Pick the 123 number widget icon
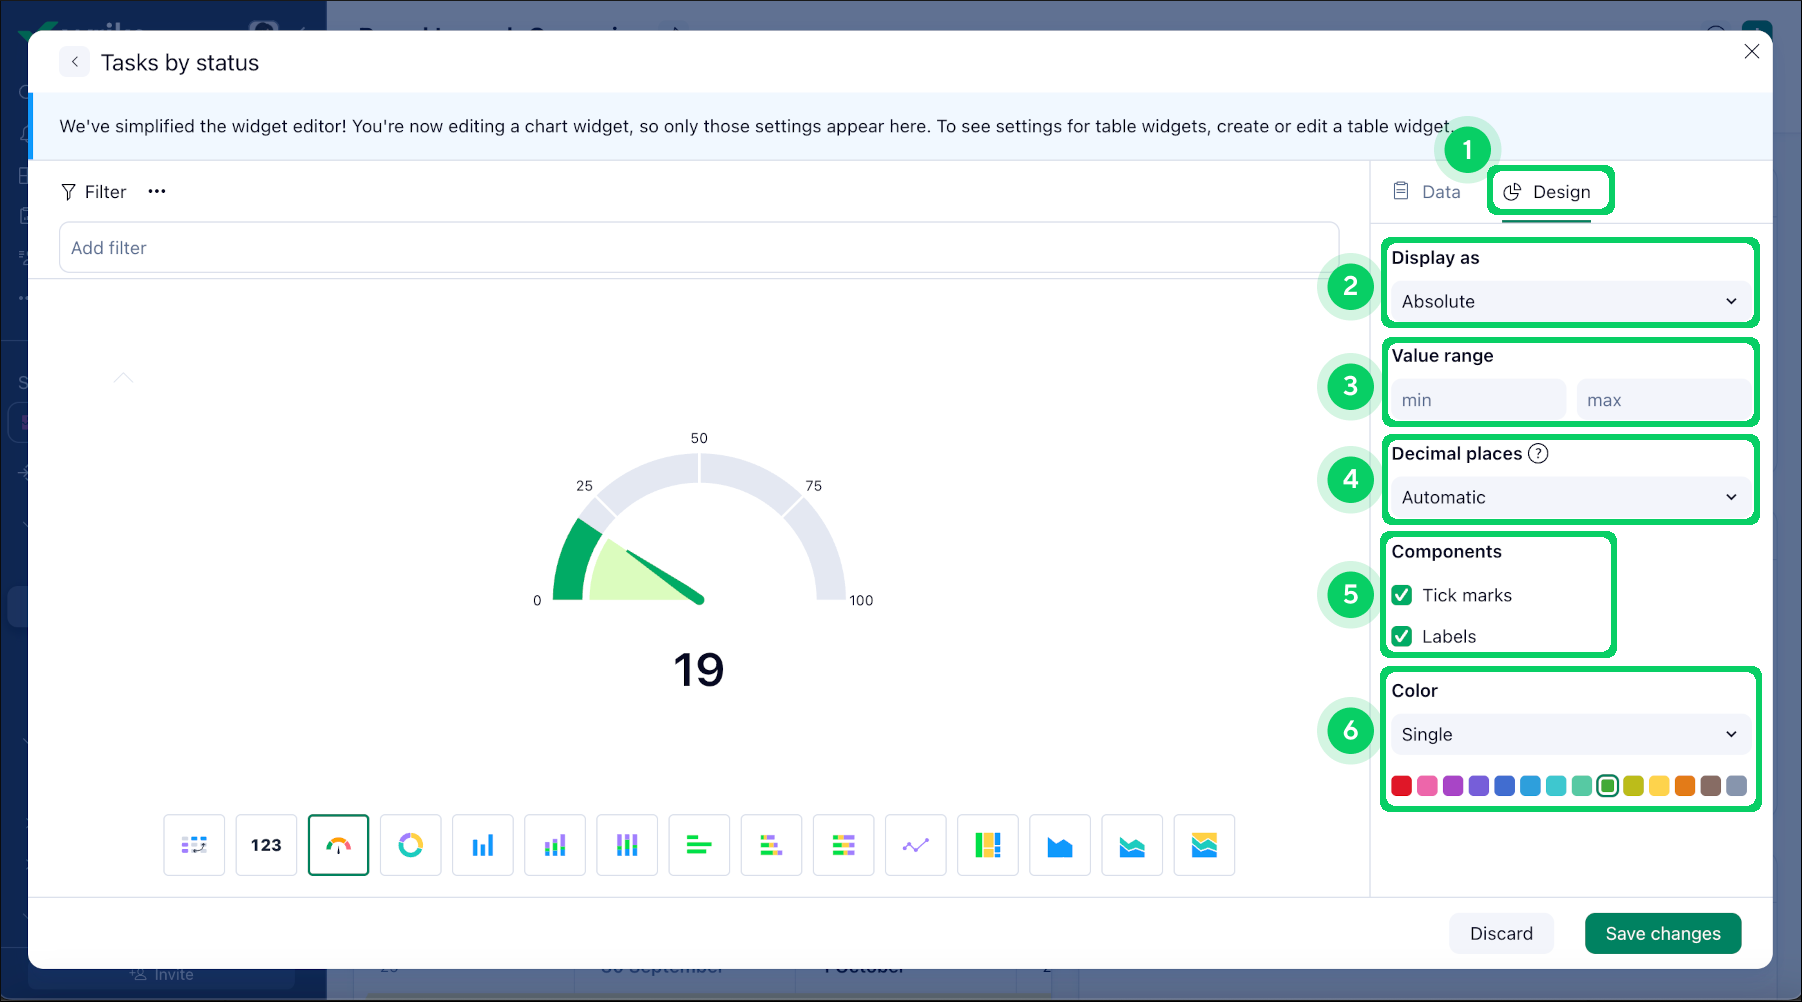Viewport: 1802px width, 1002px height. 266,845
